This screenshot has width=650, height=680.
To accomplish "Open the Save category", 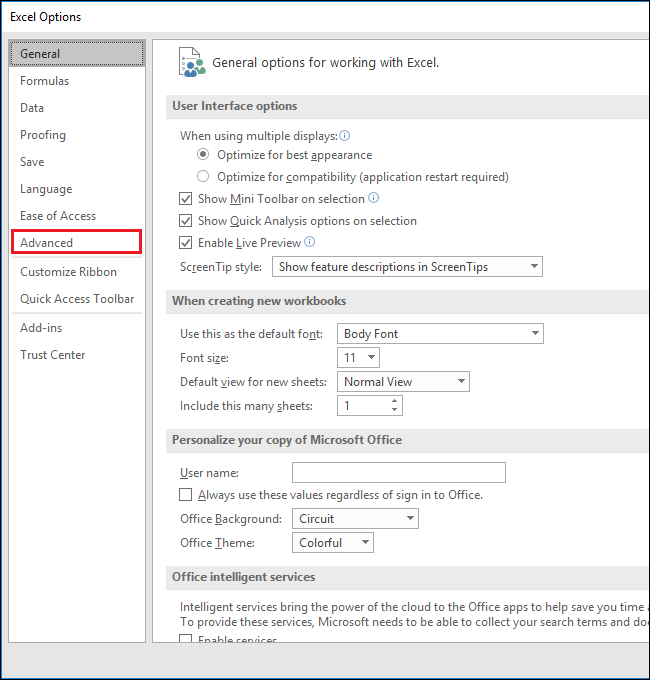I will coord(77,162).
